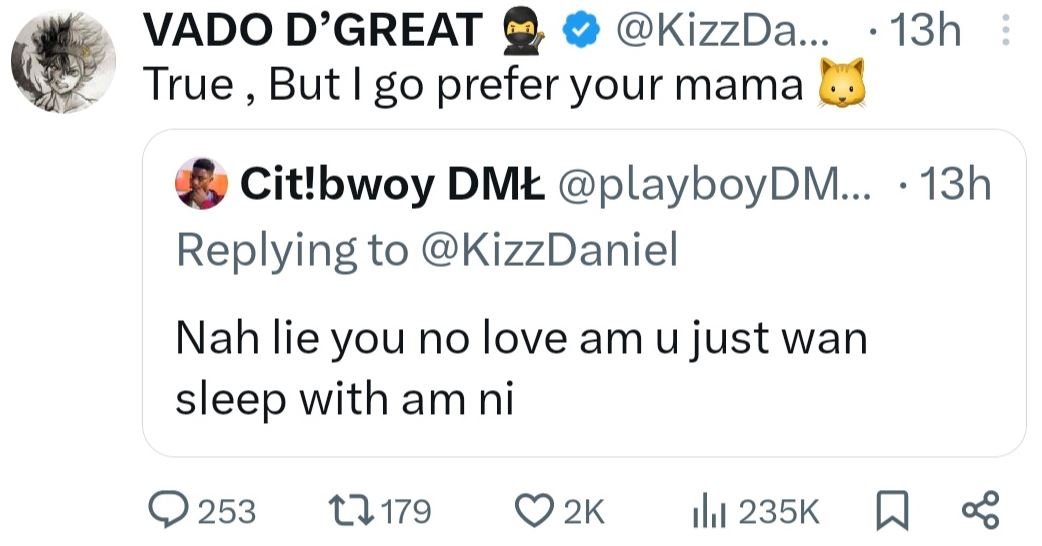The width and height of the screenshot is (1042, 546).
Task: Bookmark this tweet
Action: tap(888, 512)
